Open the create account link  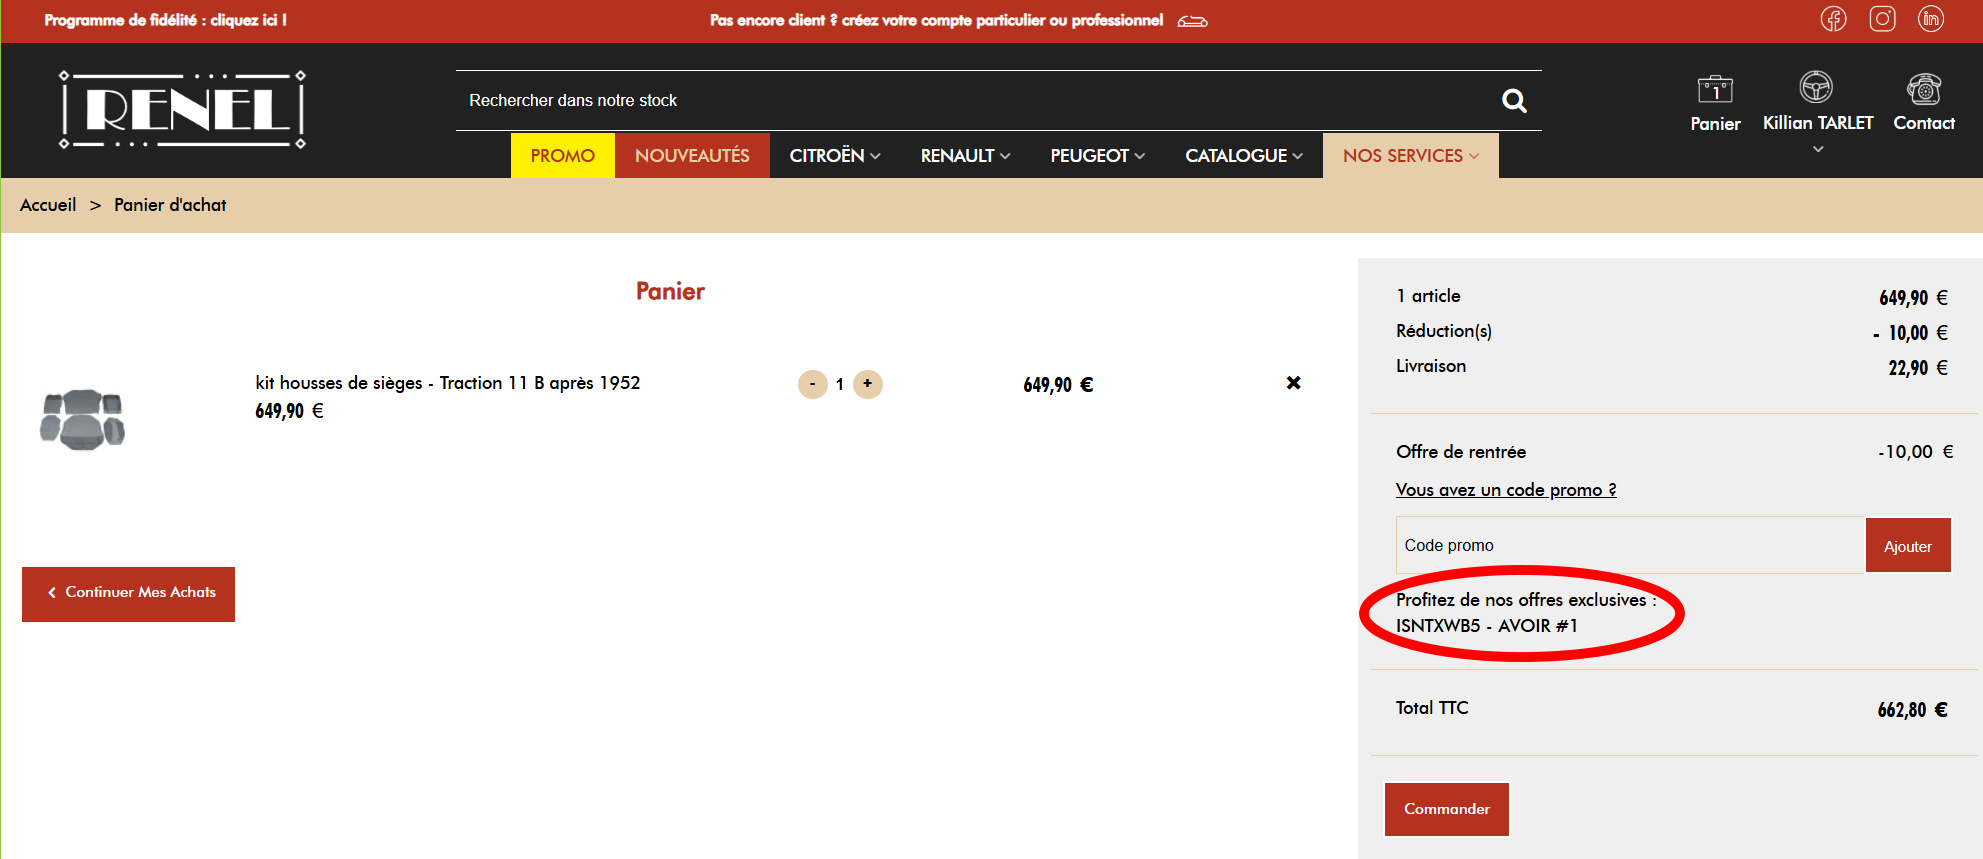(x=937, y=20)
